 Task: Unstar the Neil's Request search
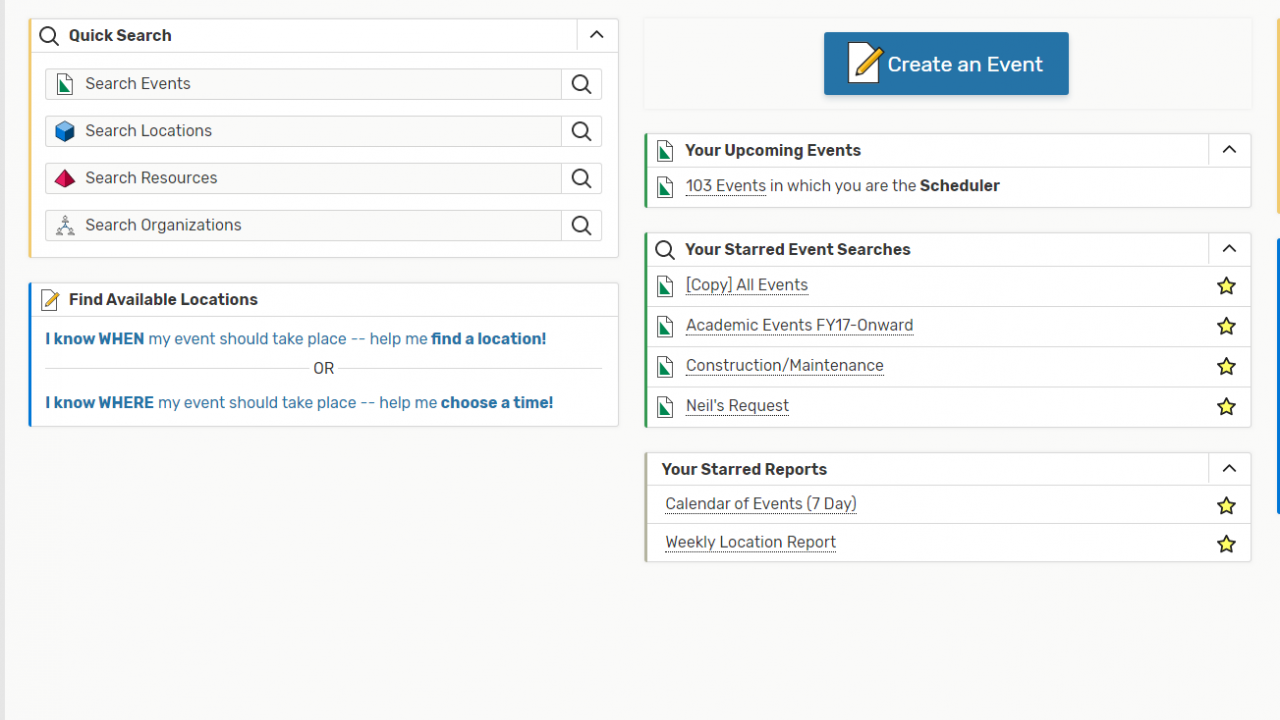1226,406
